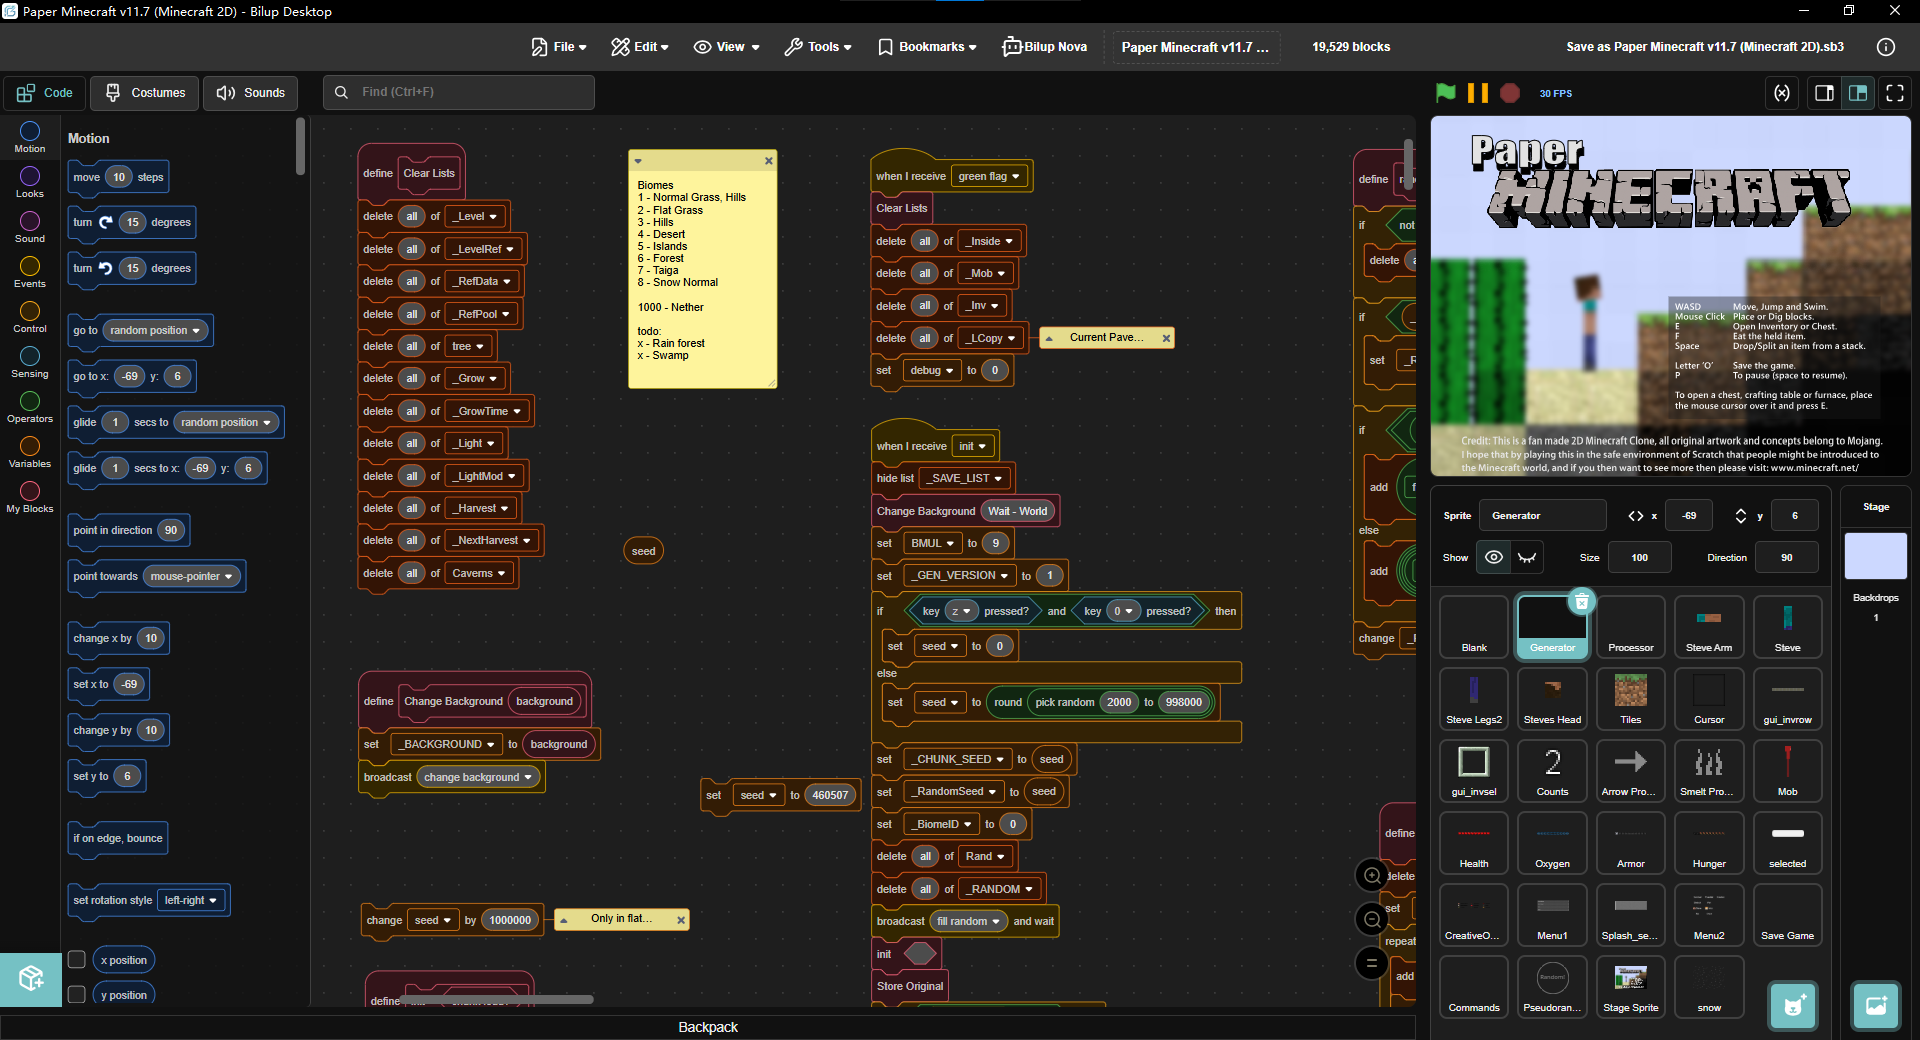The height and width of the screenshot is (1040, 1920).
Task: Open the Edit menu
Action: click(x=640, y=47)
